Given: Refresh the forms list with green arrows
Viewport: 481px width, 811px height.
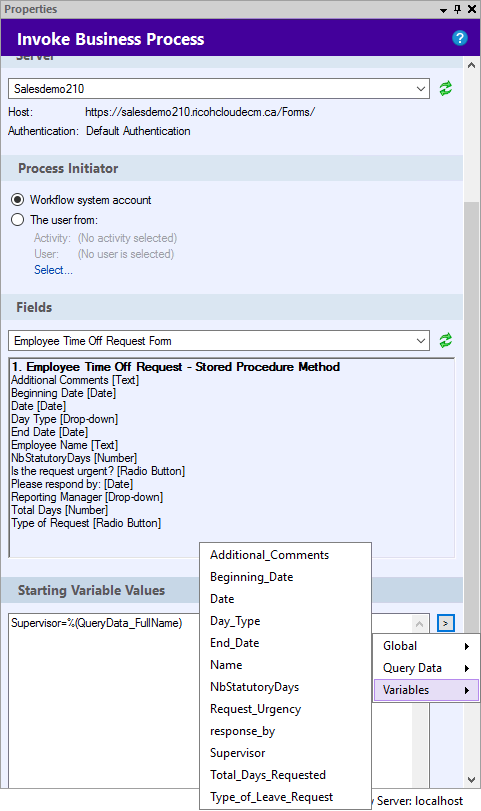Looking at the screenshot, I should [x=445, y=340].
